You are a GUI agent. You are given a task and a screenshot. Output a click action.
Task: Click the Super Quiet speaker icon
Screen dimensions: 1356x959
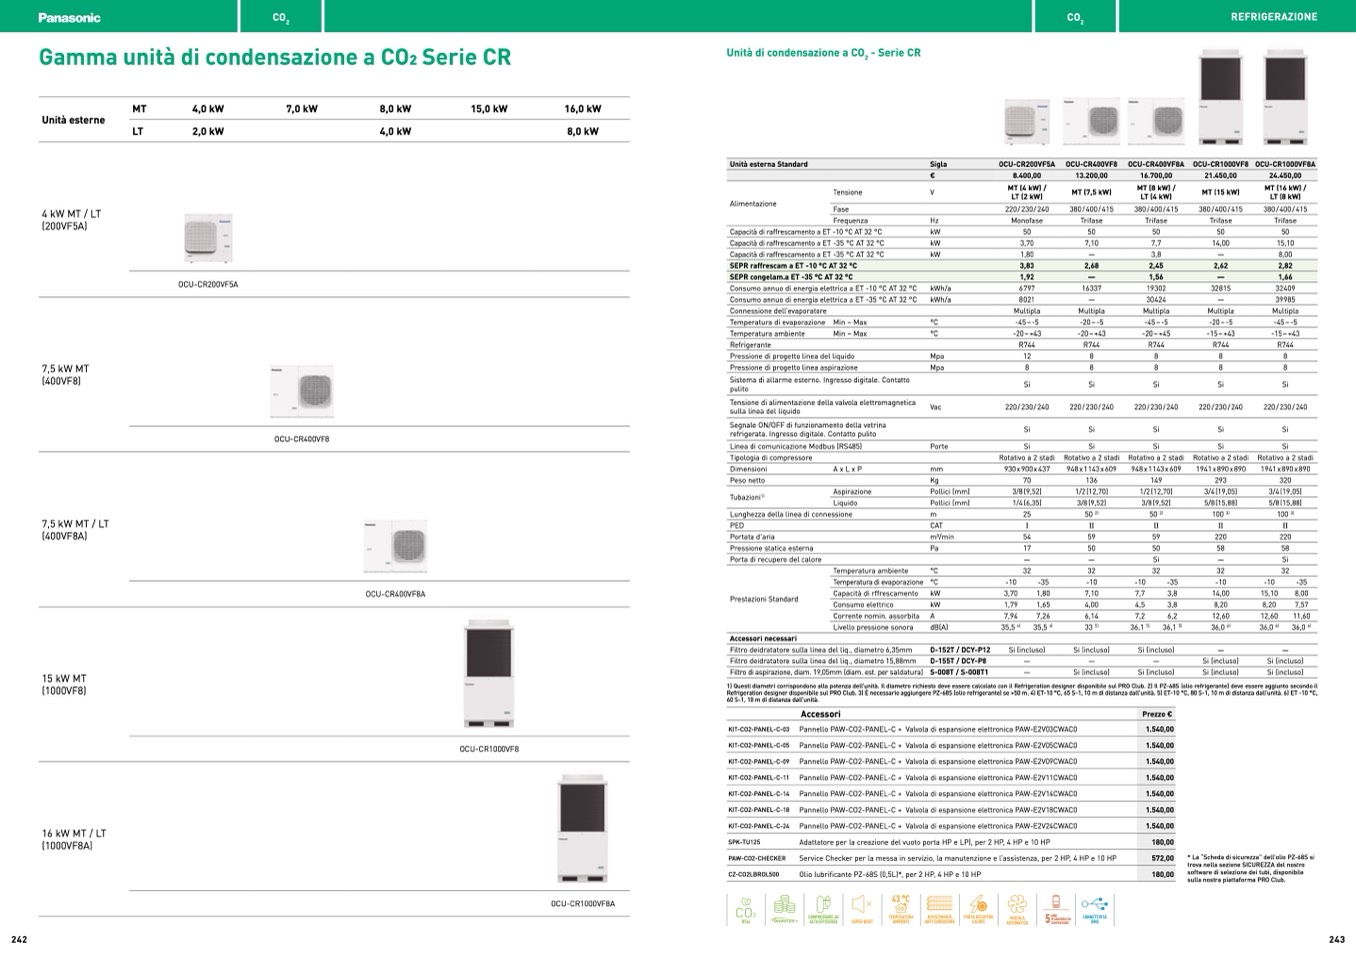click(x=861, y=910)
